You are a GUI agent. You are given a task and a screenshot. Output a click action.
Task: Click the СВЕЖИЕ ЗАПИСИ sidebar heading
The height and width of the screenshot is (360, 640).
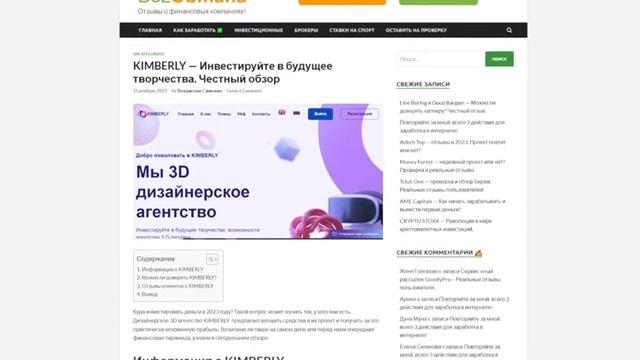[x=423, y=84]
